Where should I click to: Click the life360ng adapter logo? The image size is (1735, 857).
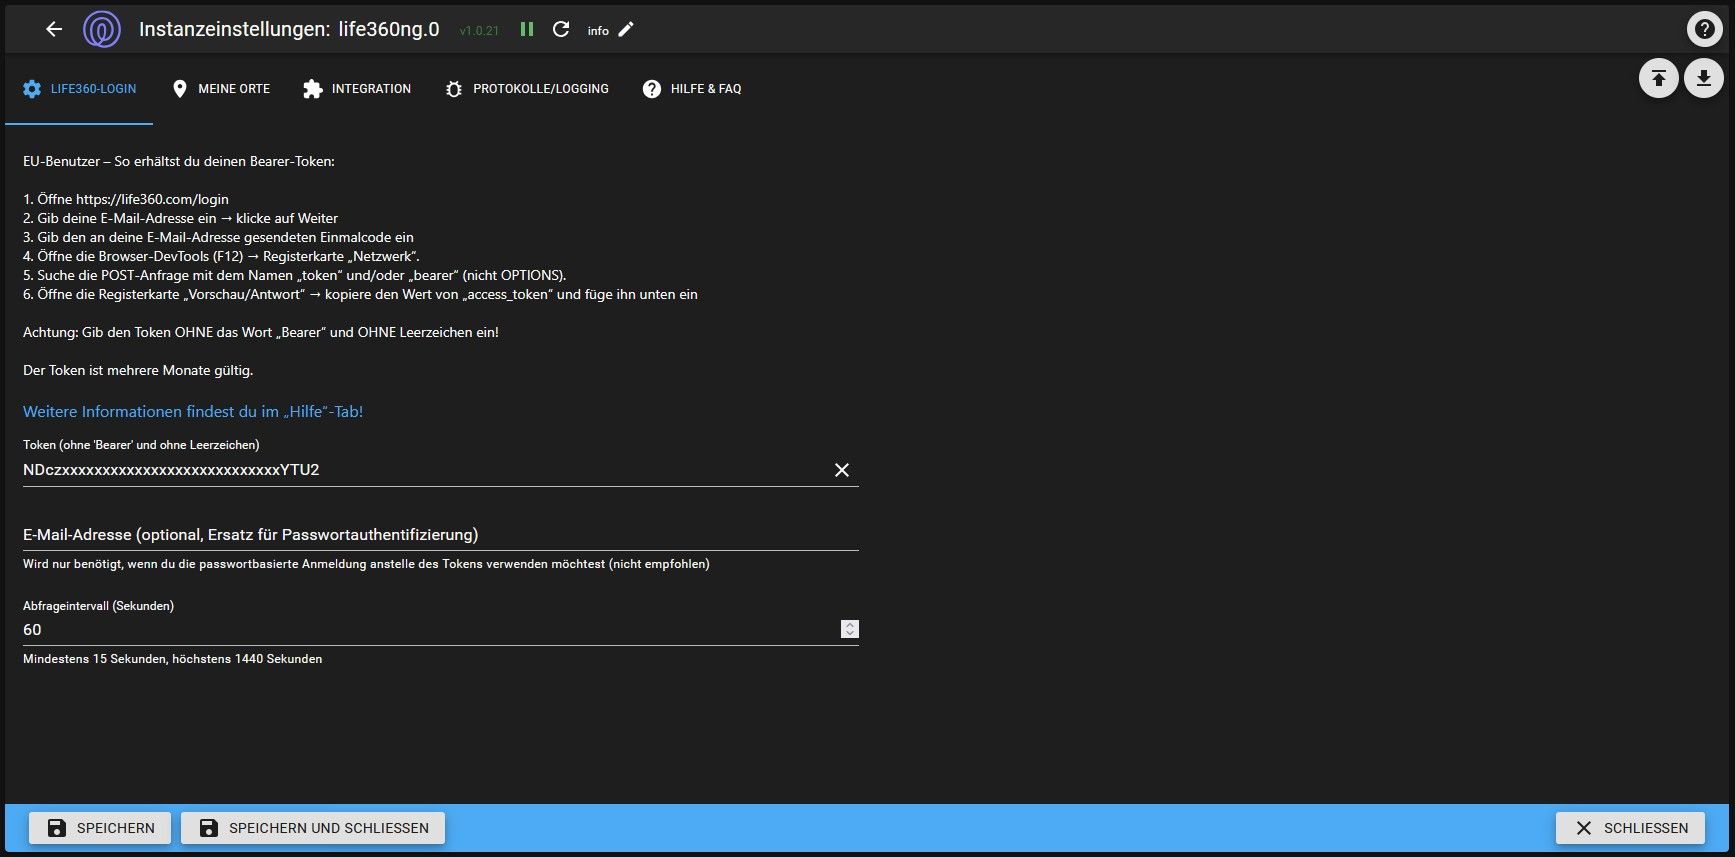(101, 29)
